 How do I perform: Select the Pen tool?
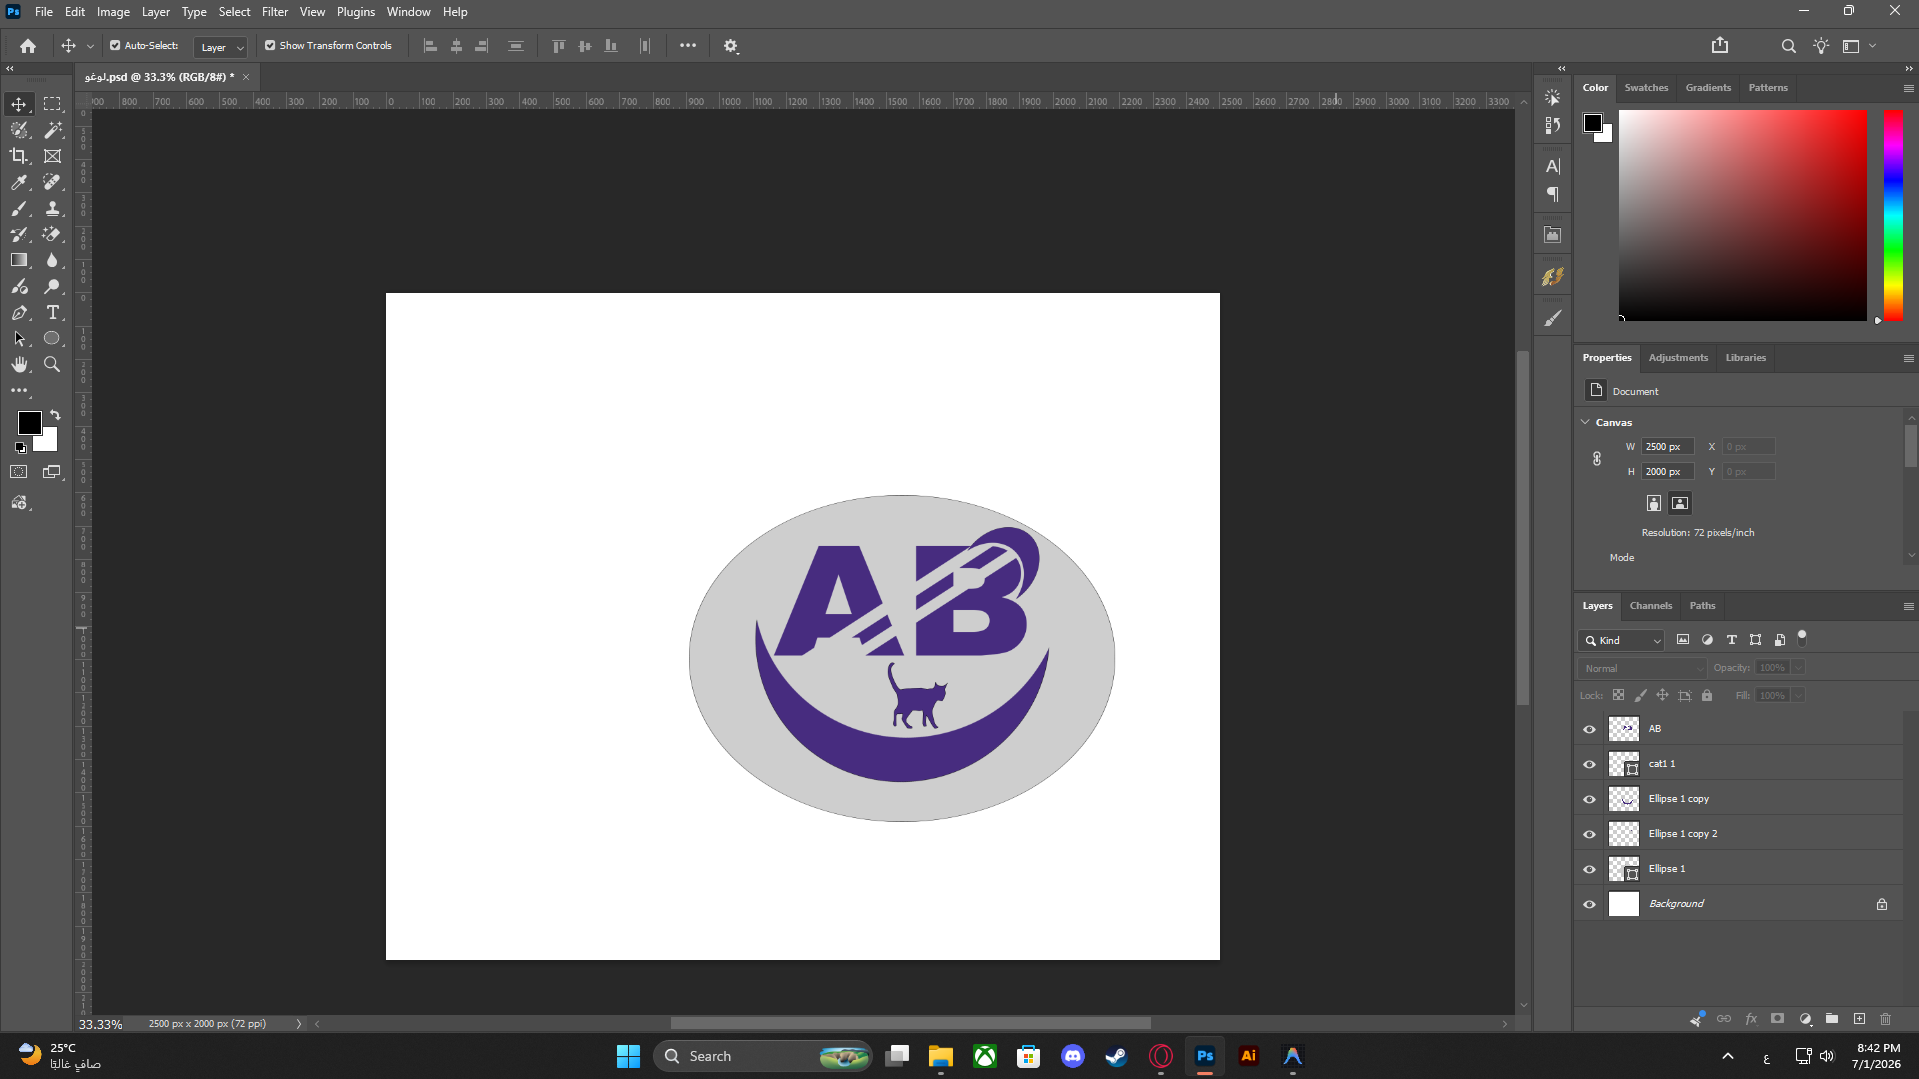pyautogui.click(x=19, y=313)
